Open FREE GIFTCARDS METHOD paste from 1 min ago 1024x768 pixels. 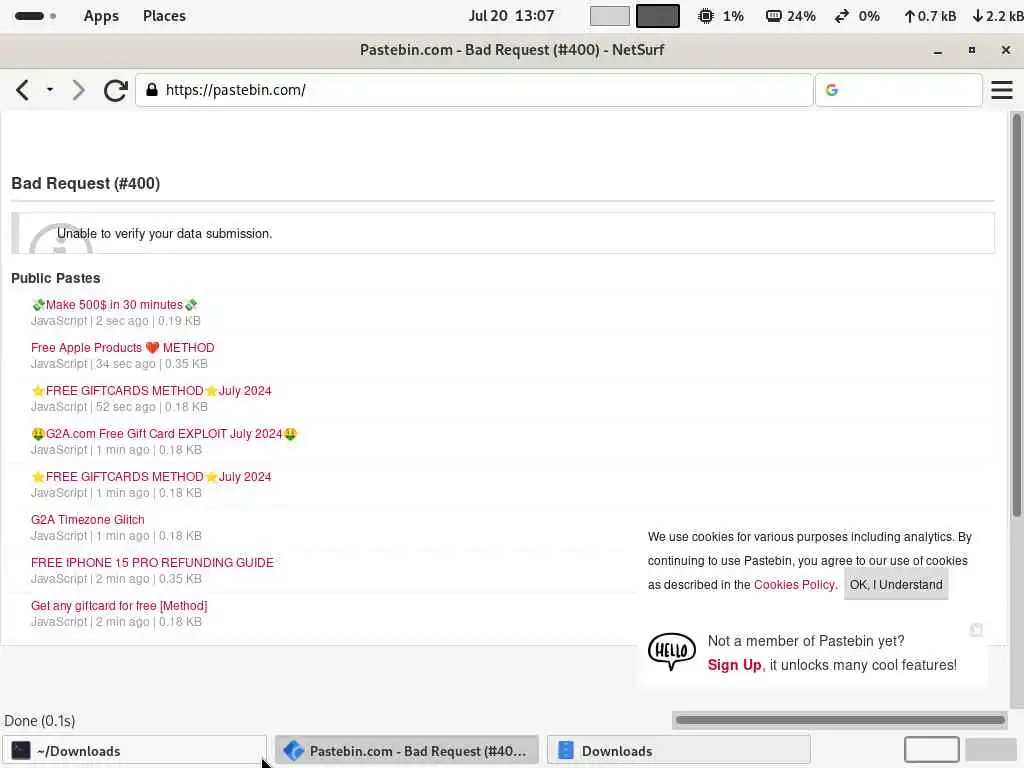coord(152,477)
